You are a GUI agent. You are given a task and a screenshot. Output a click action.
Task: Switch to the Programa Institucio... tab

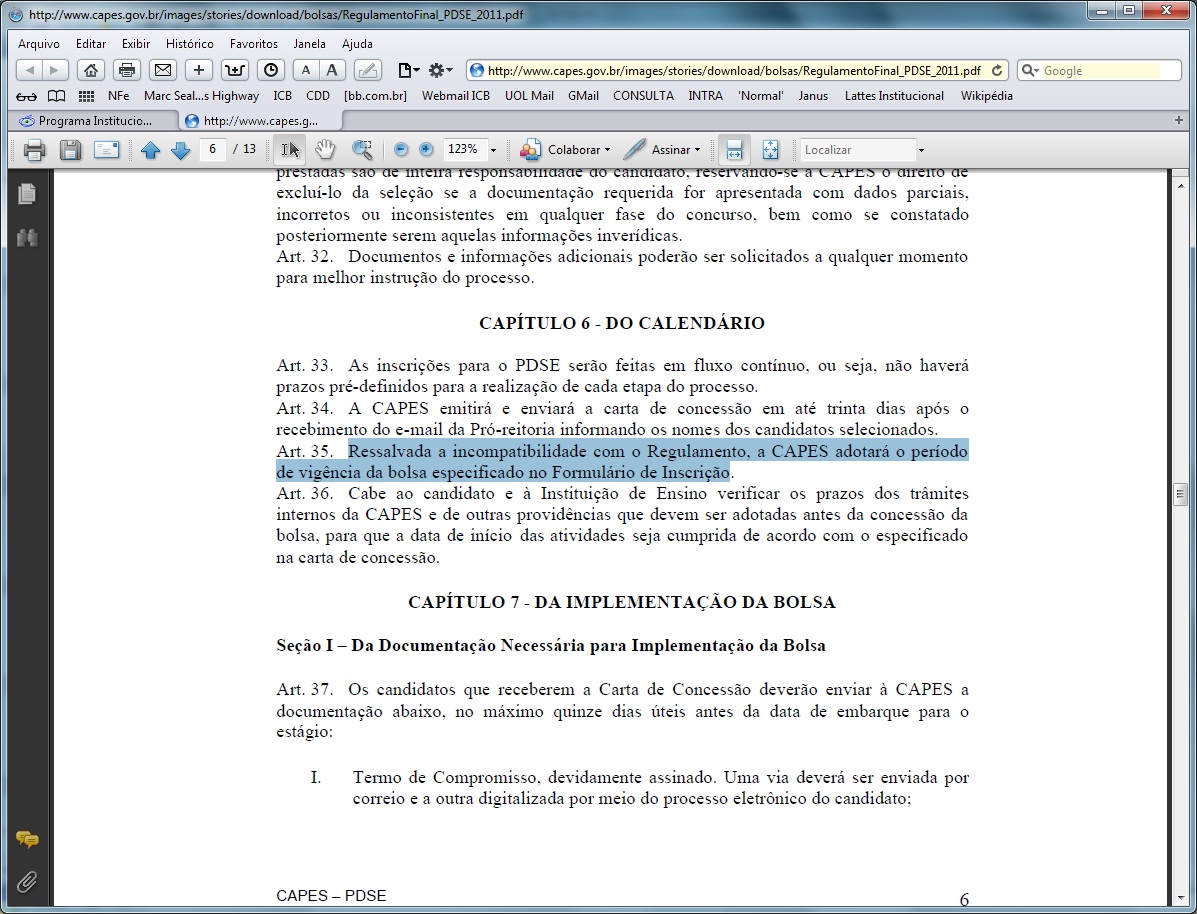95,121
